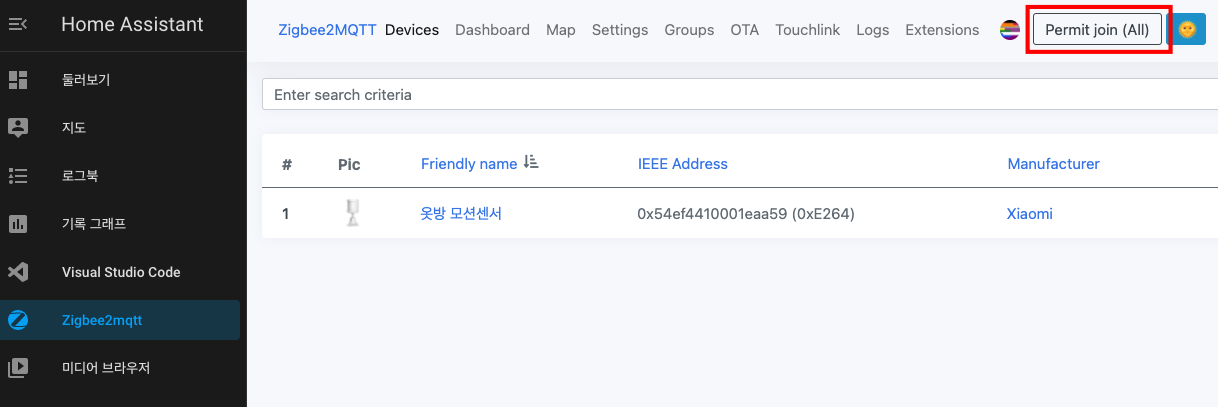The width and height of the screenshot is (1218, 407).
Task: Open the 옷방 모션센서 device link
Action: tap(461, 213)
